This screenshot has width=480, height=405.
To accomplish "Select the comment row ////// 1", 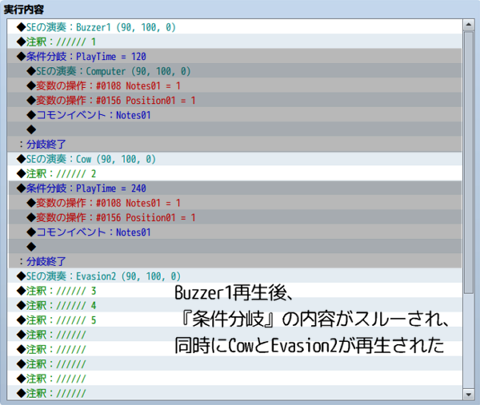I will point(235,41).
